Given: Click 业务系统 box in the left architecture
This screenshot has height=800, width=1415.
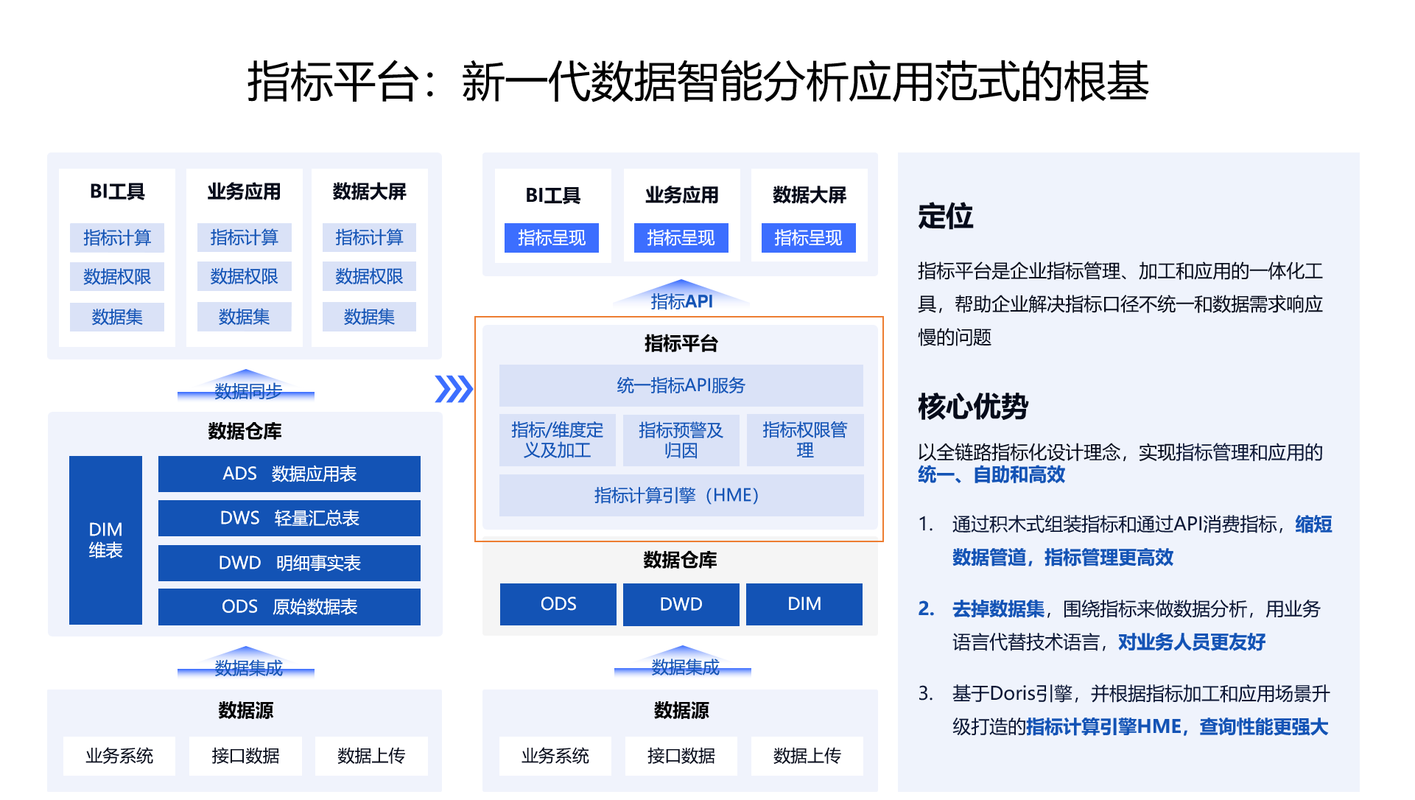Looking at the screenshot, I should [x=120, y=756].
